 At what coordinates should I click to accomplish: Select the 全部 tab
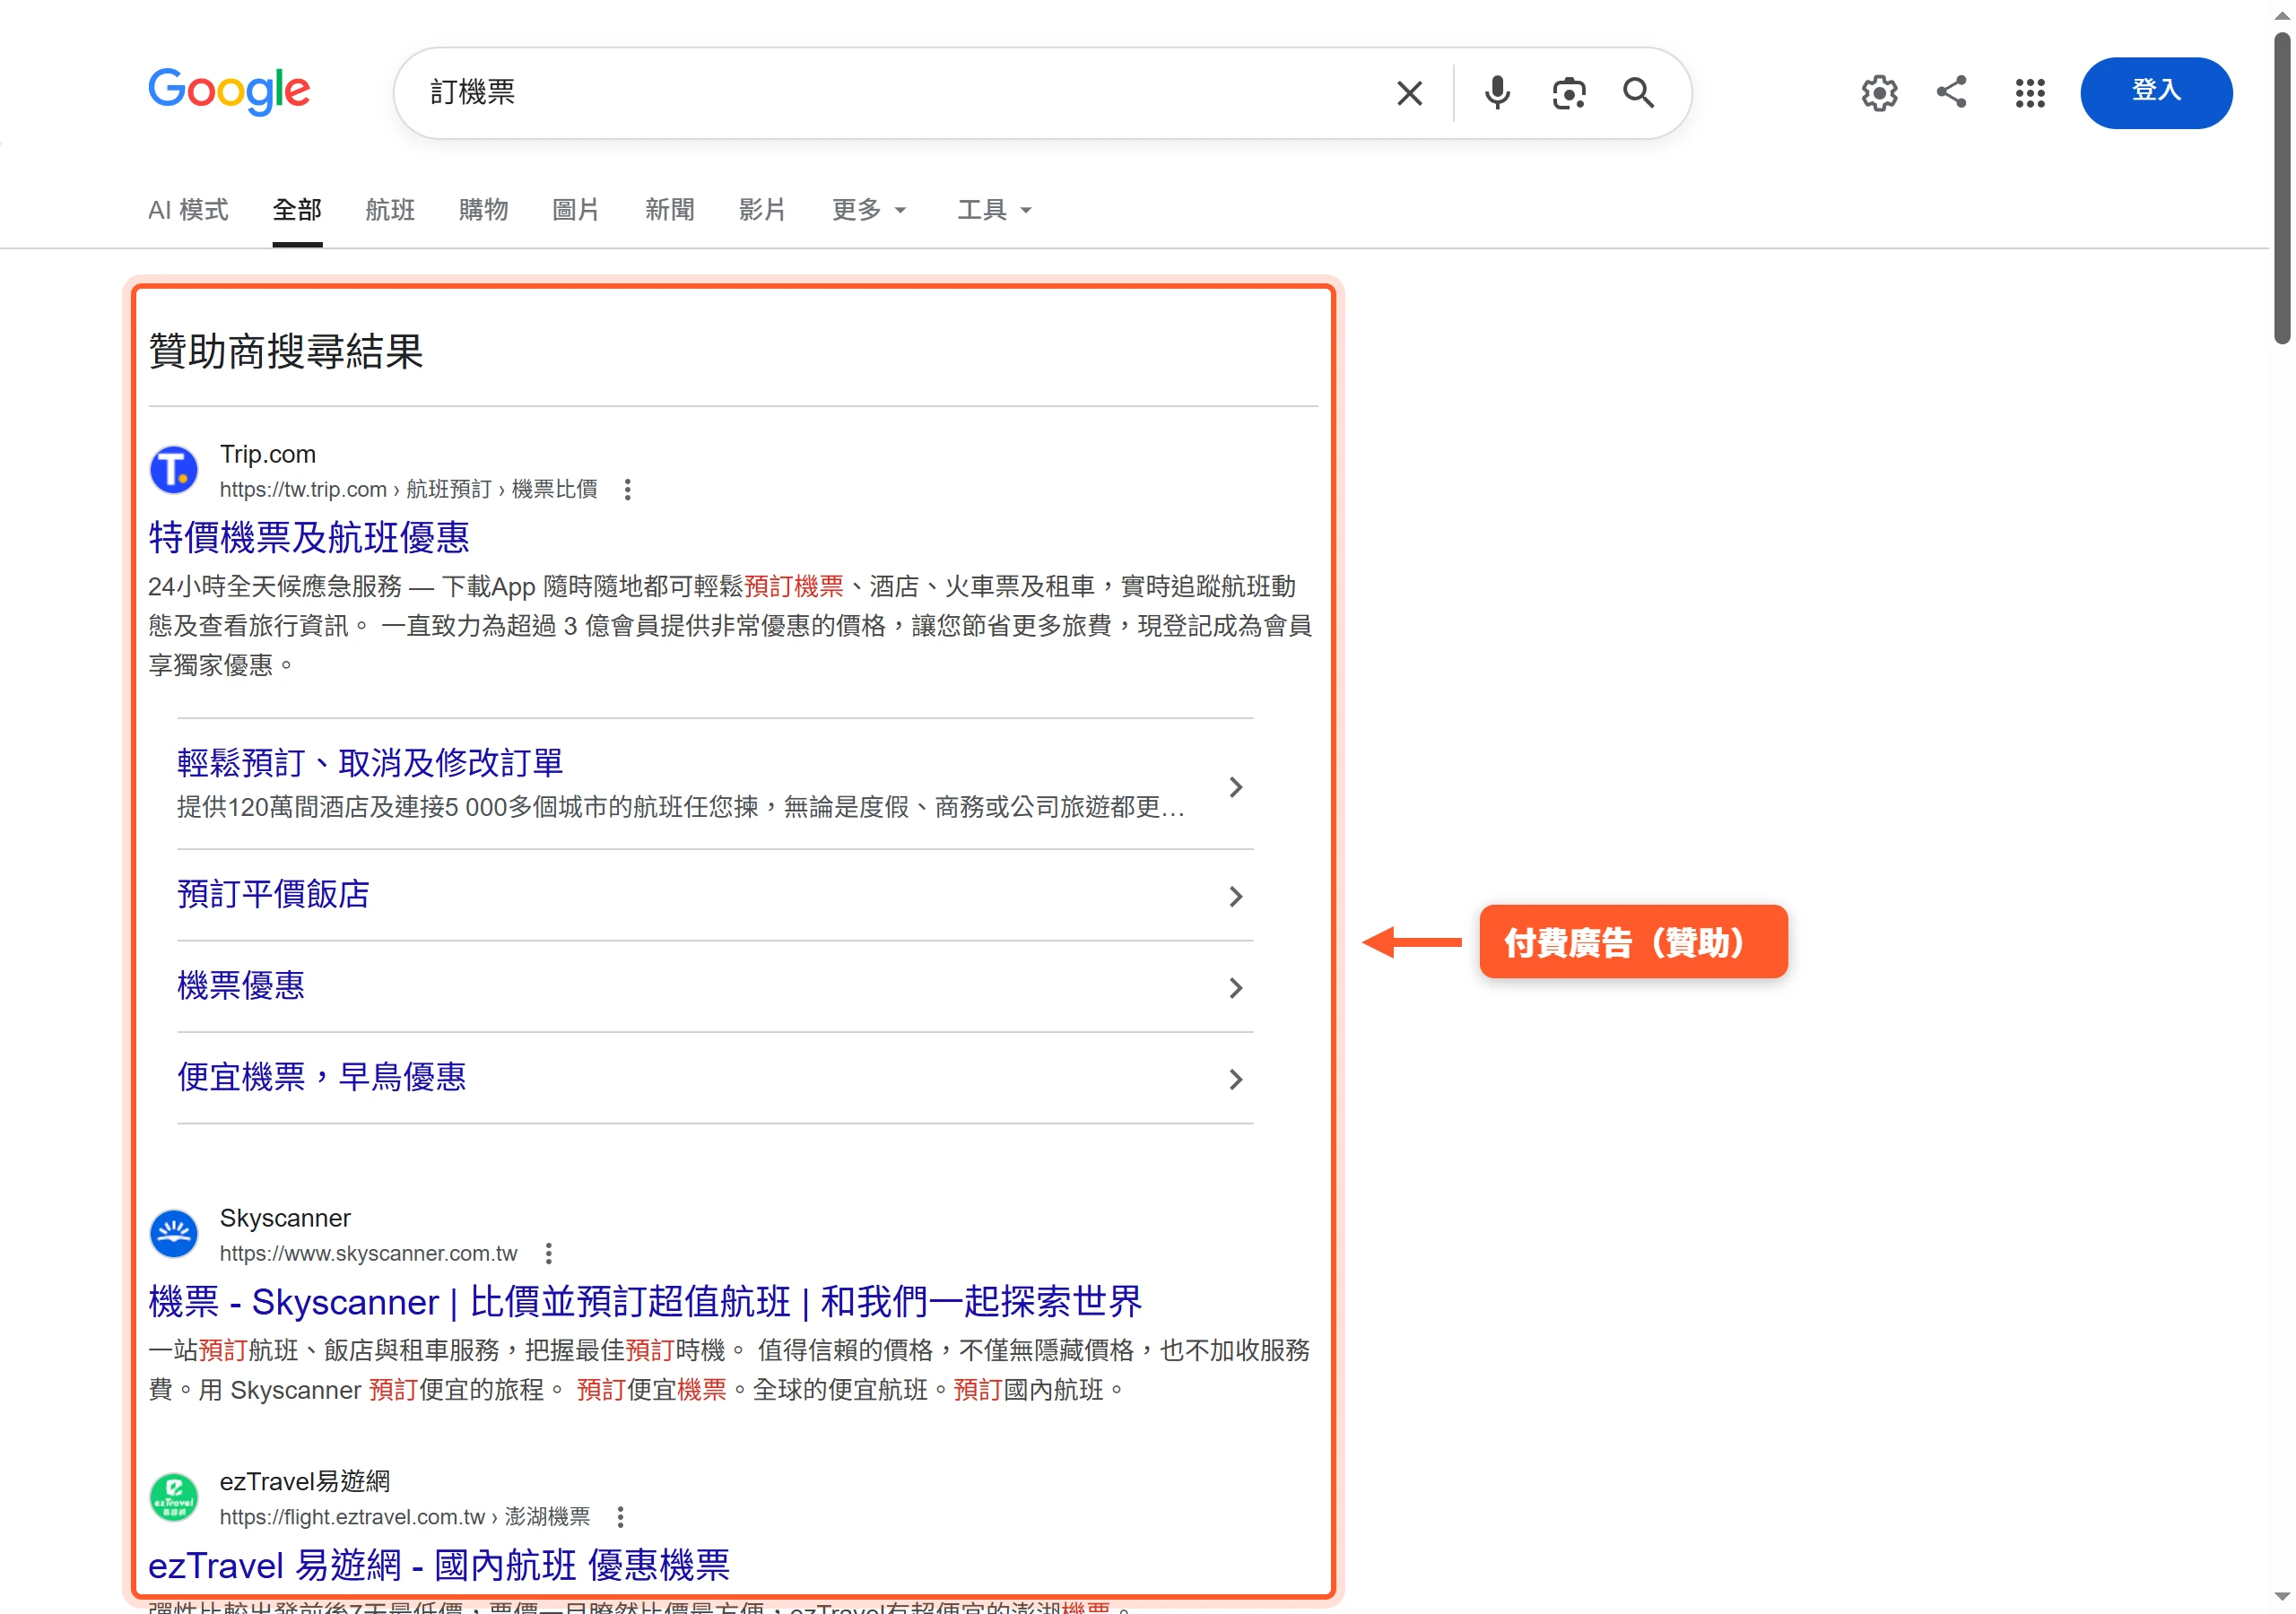(x=297, y=209)
